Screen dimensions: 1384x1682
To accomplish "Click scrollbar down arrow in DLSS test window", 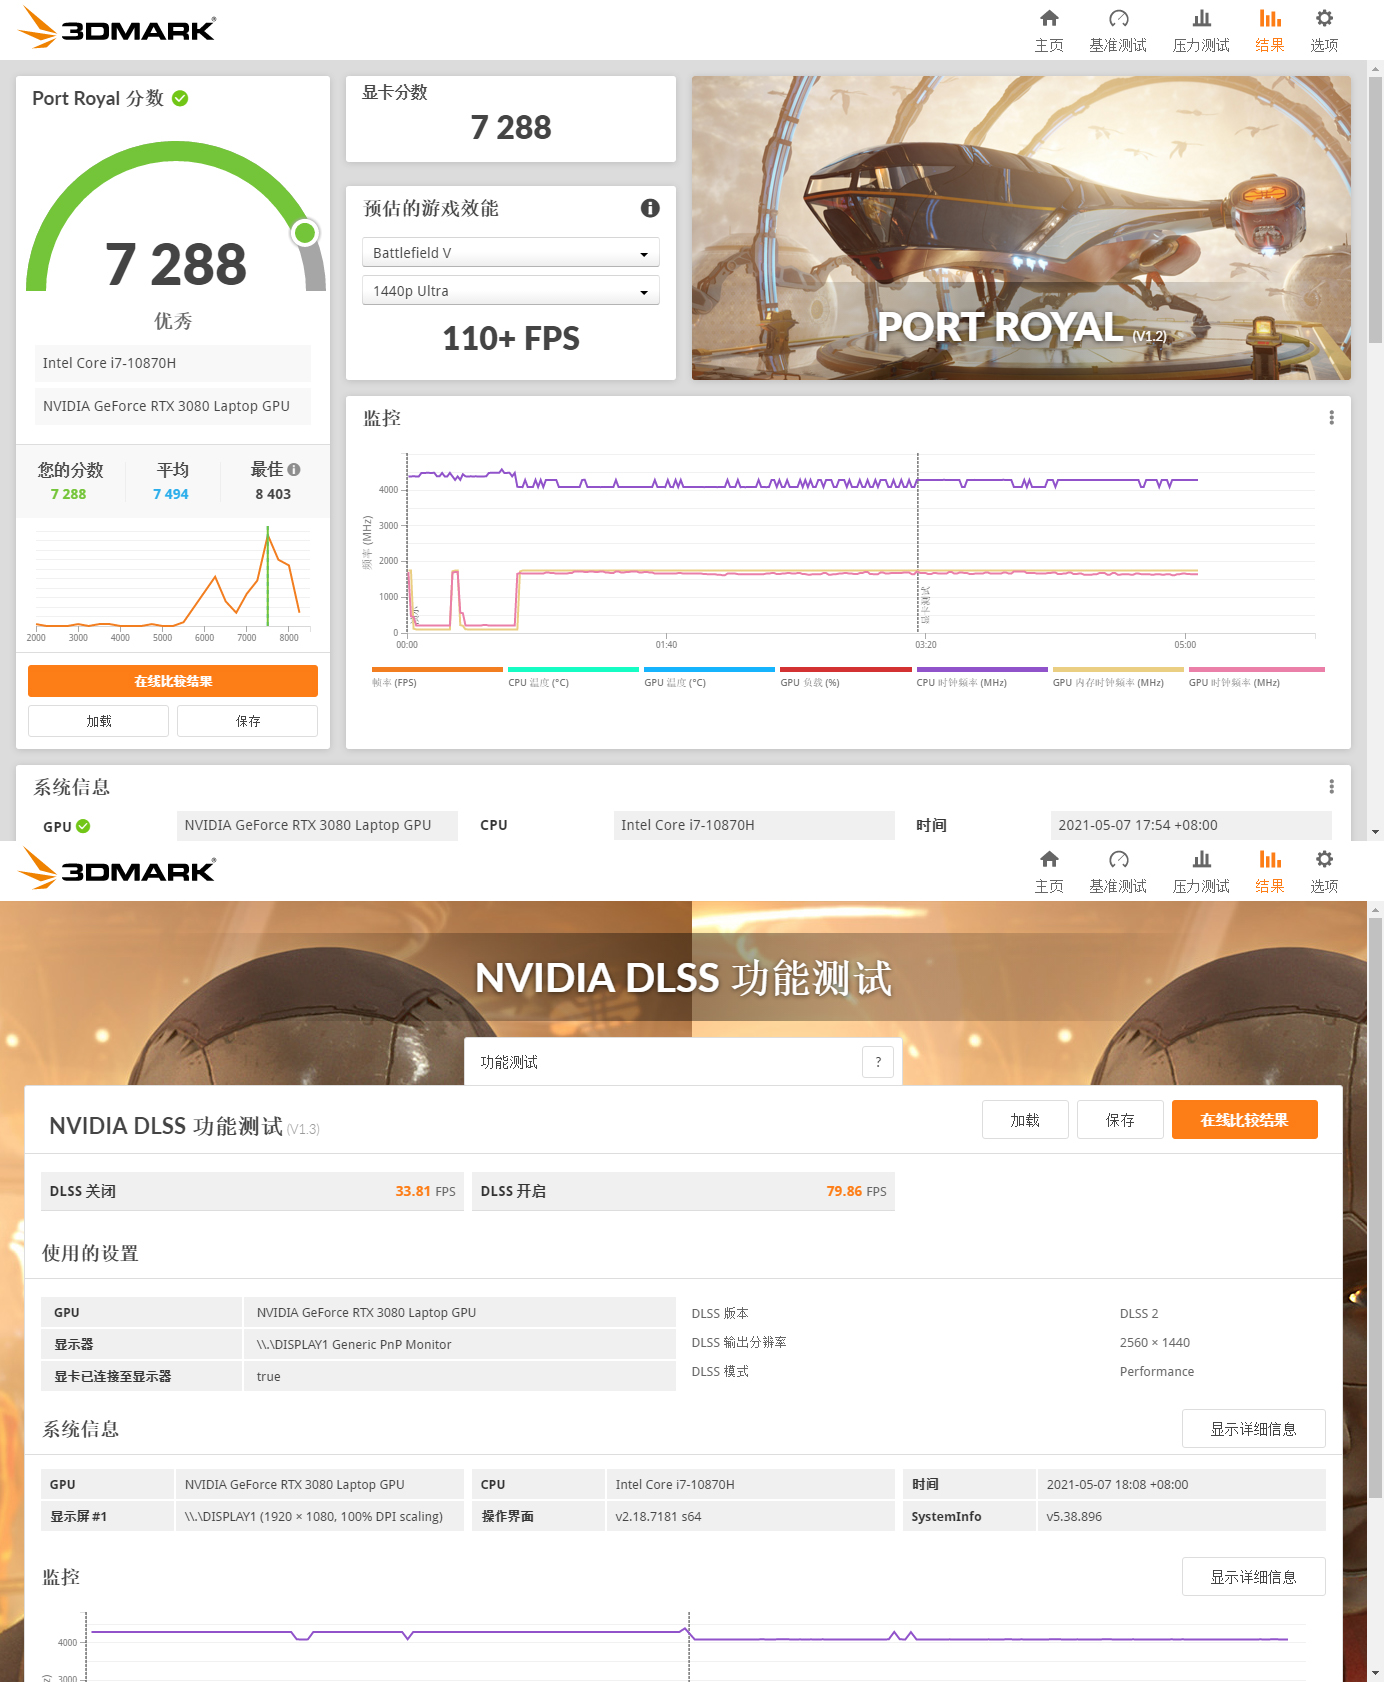I will pos(1376,1673).
